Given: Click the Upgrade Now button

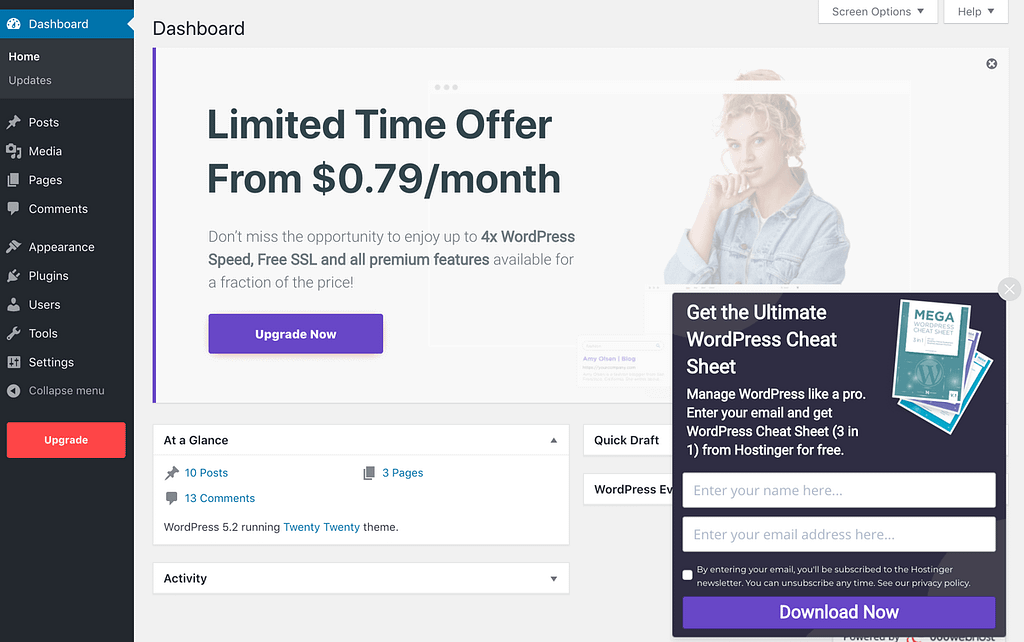Looking at the screenshot, I should (x=295, y=333).
